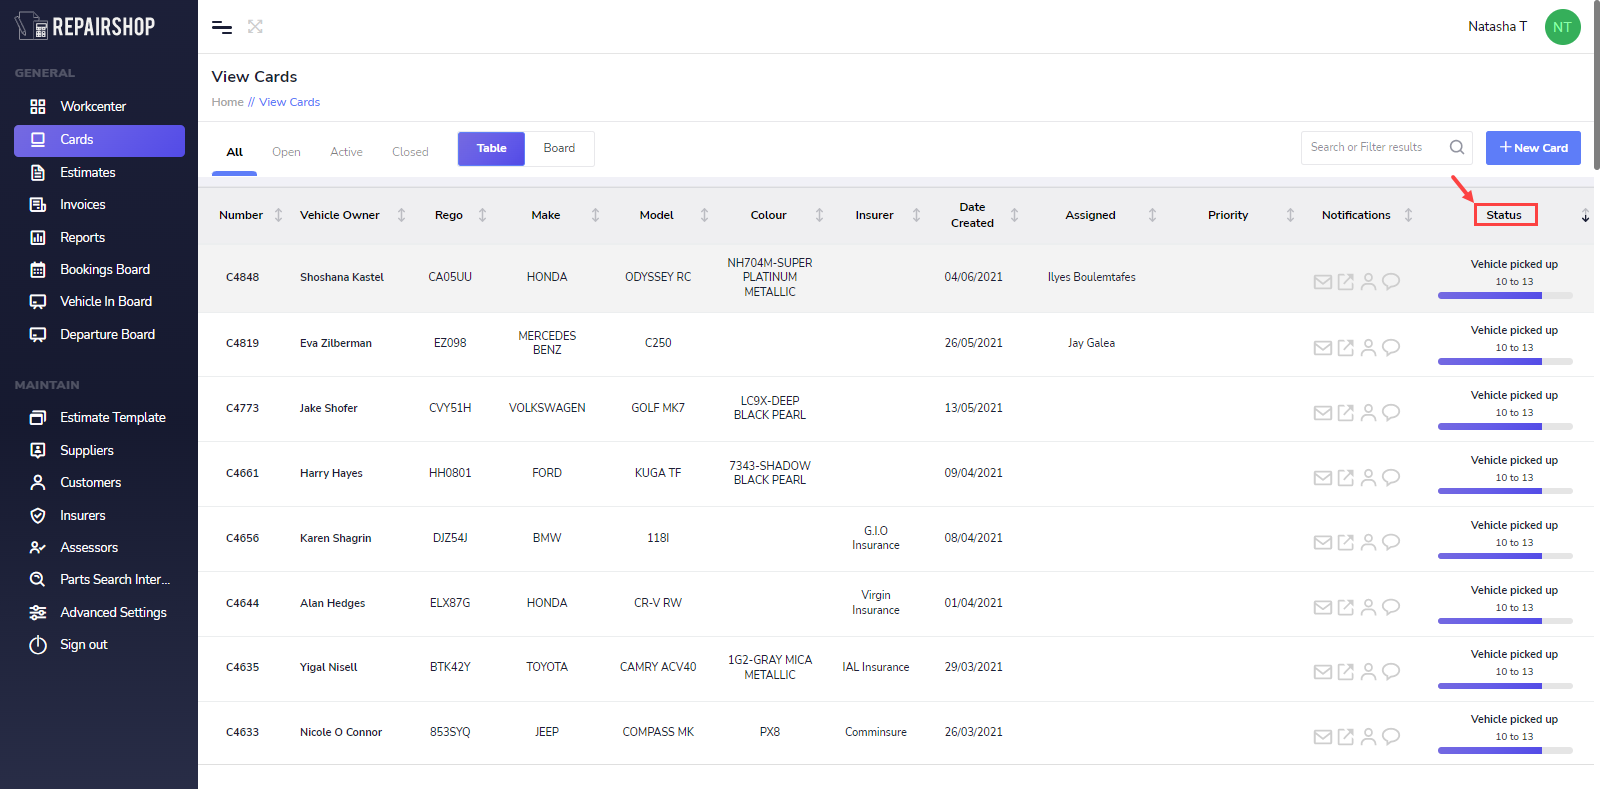
Task: Click envelope icon for card C4848
Action: click(1322, 282)
